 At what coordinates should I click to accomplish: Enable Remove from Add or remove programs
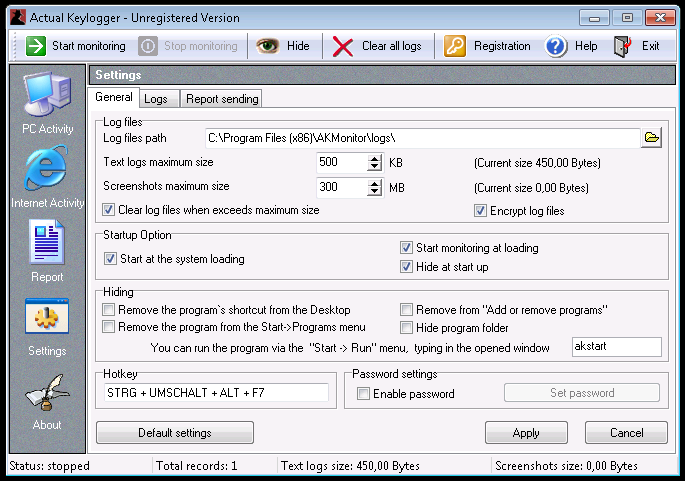[x=406, y=310]
